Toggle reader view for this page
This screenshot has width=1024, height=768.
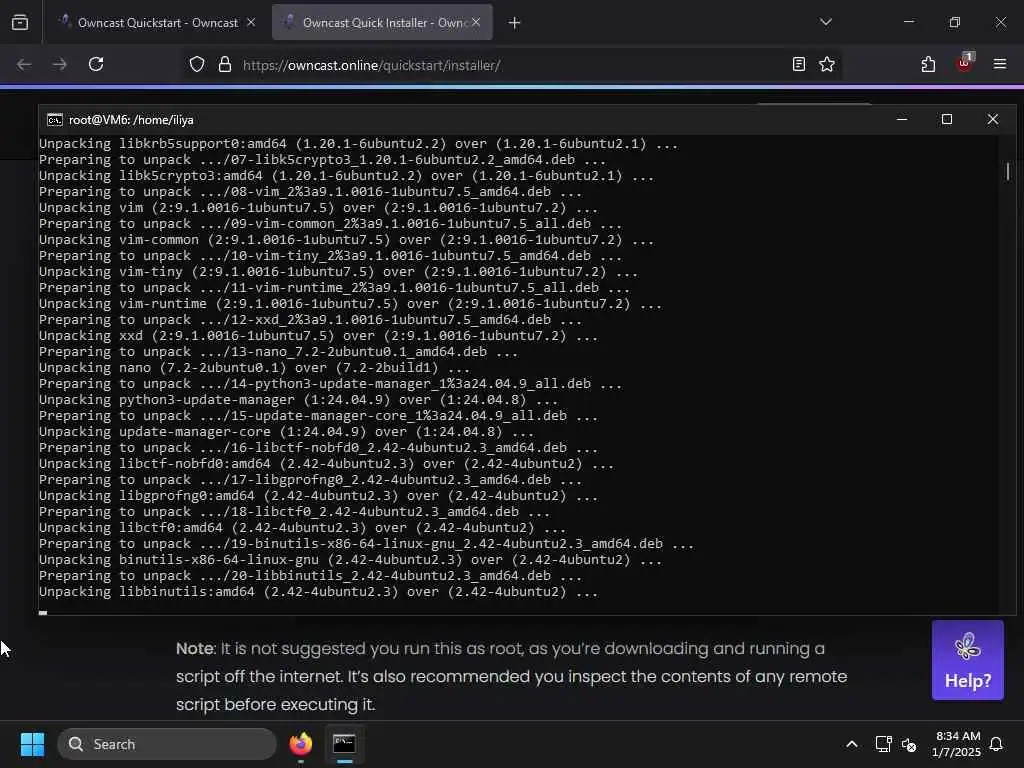[798, 64]
